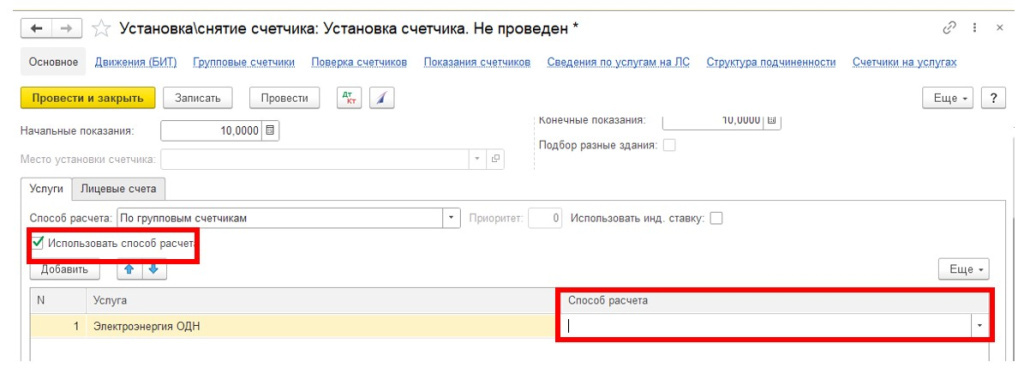Open Движения (БИТ) link
The width and height of the screenshot is (1024, 374).
coord(136,62)
